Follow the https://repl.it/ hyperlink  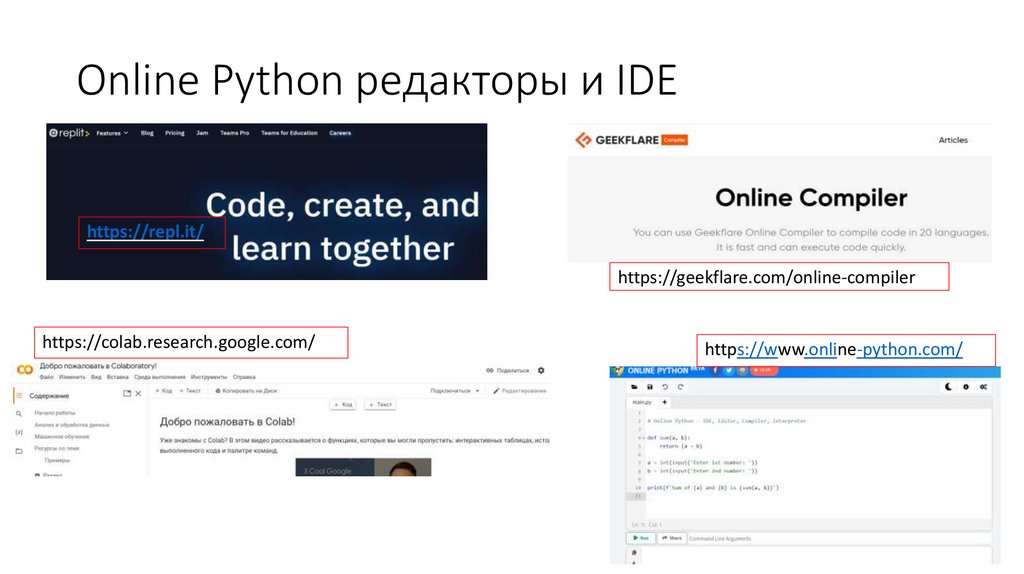point(145,232)
